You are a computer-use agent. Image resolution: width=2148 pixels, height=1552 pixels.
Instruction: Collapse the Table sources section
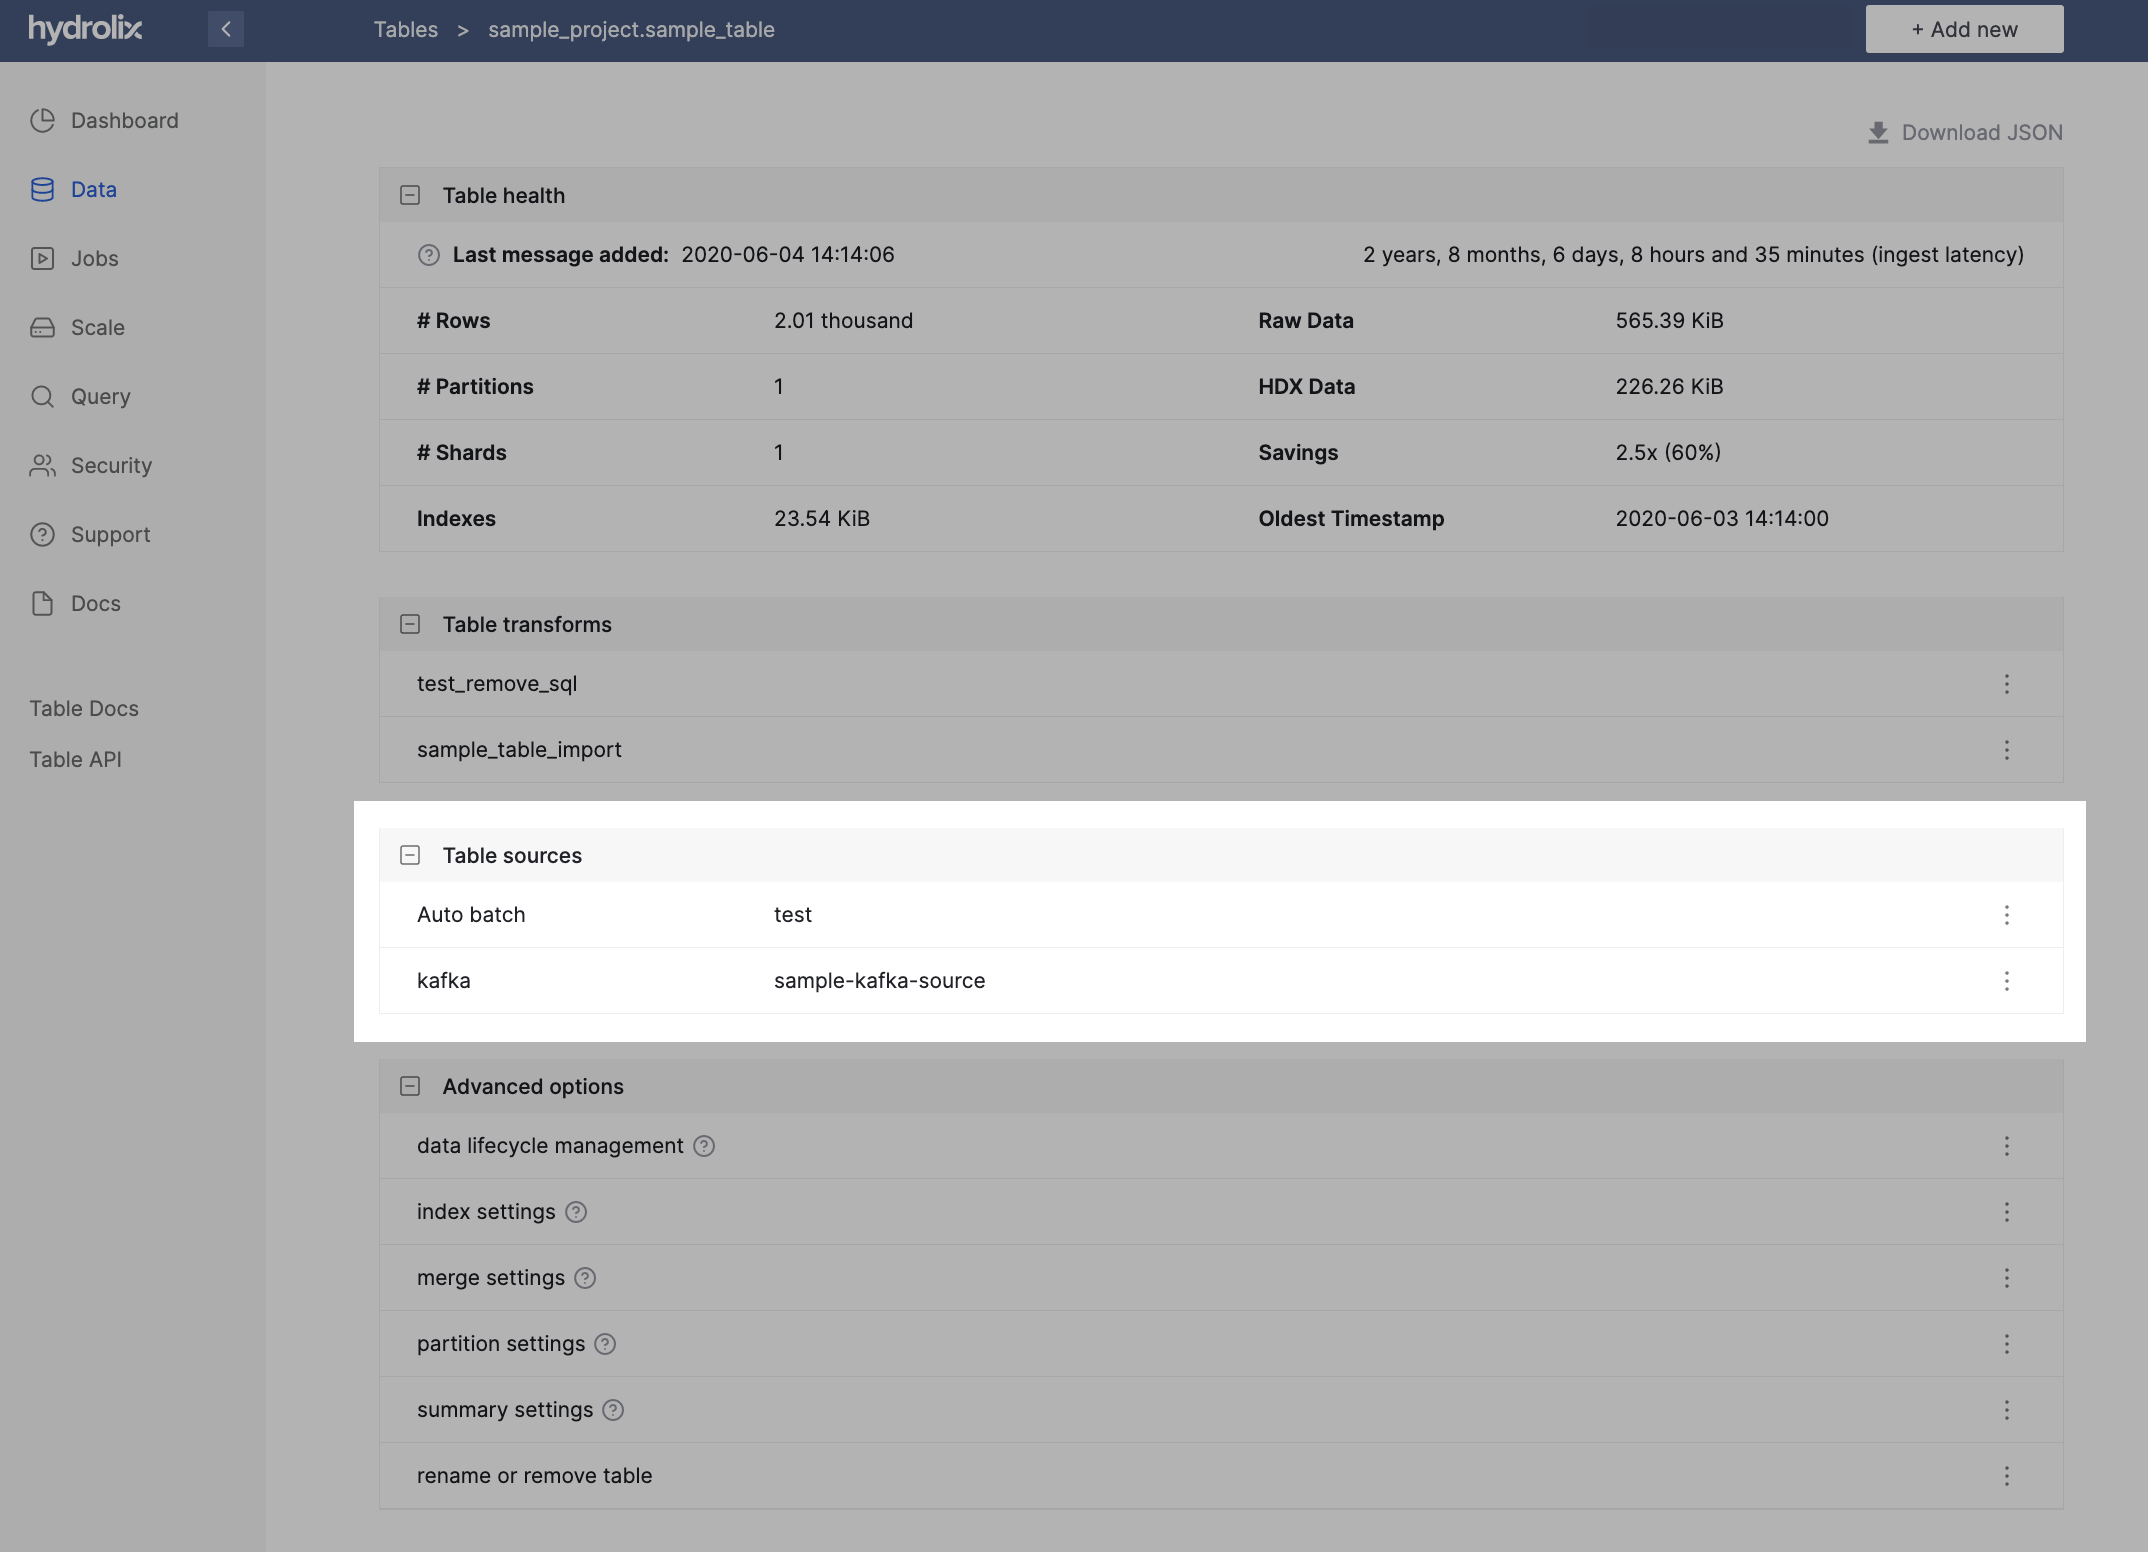pyautogui.click(x=410, y=856)
